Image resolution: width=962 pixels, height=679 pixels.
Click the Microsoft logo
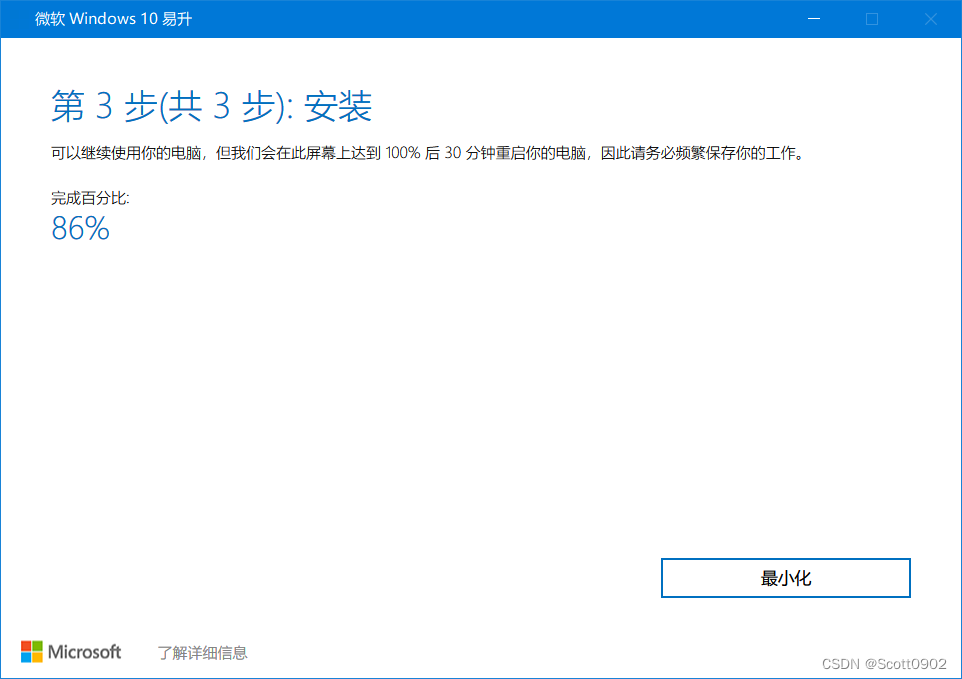point(71,651)
